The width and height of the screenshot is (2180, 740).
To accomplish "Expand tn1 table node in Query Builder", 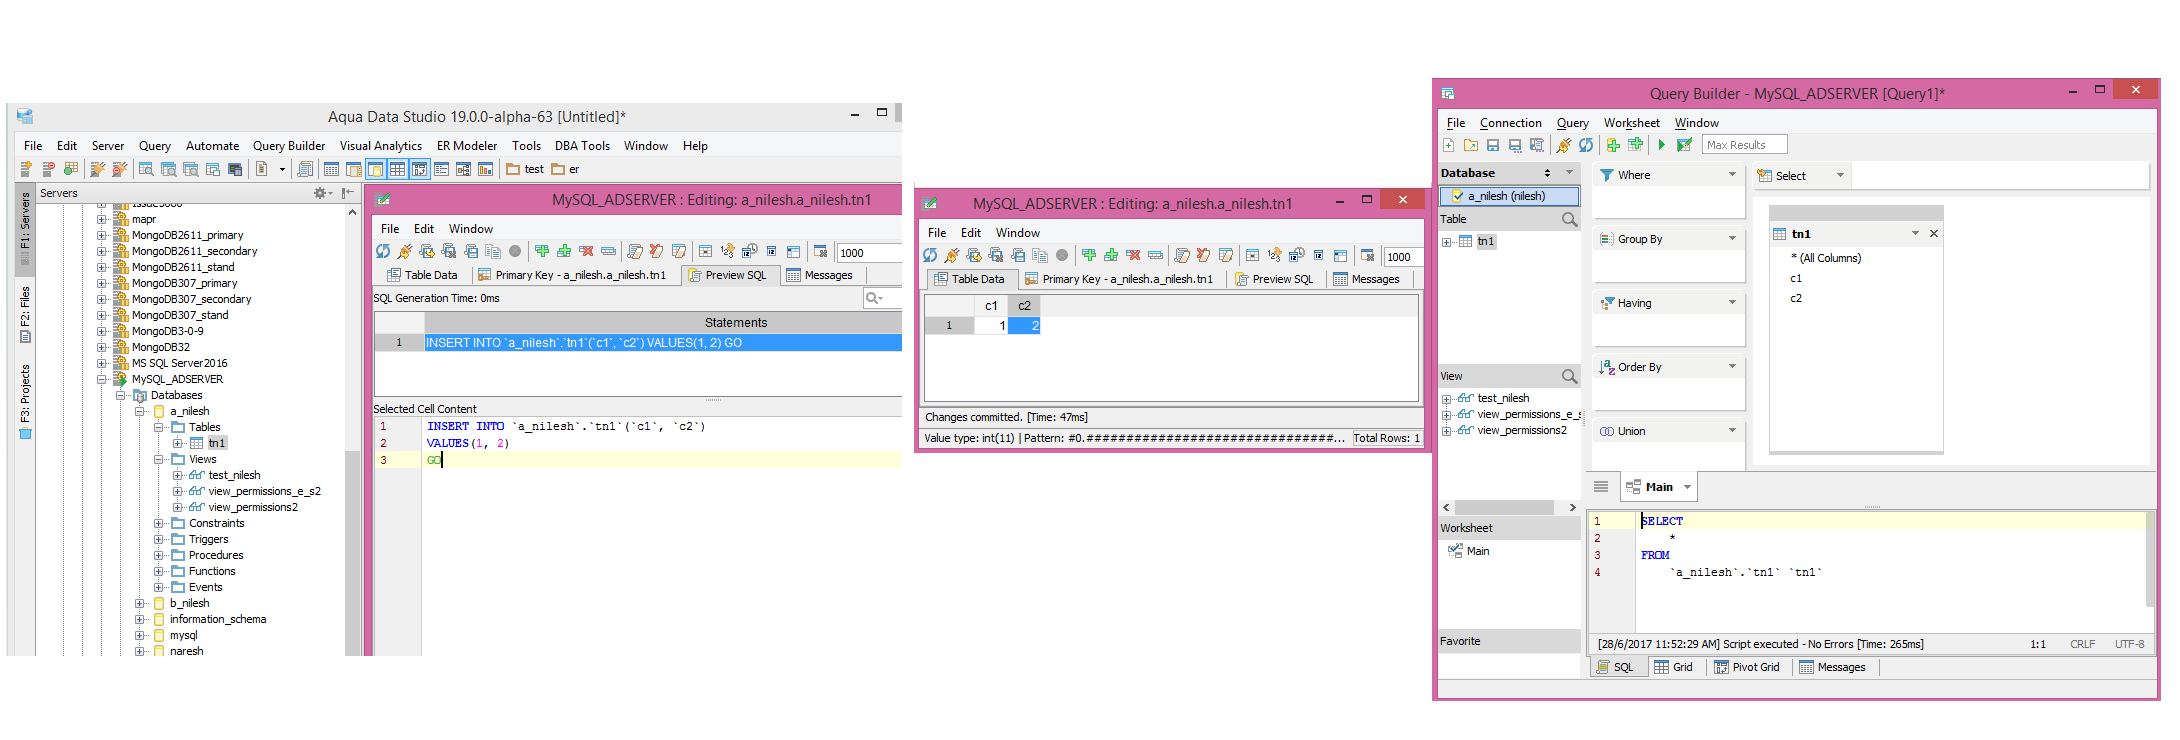I will tap(1446, 242).
